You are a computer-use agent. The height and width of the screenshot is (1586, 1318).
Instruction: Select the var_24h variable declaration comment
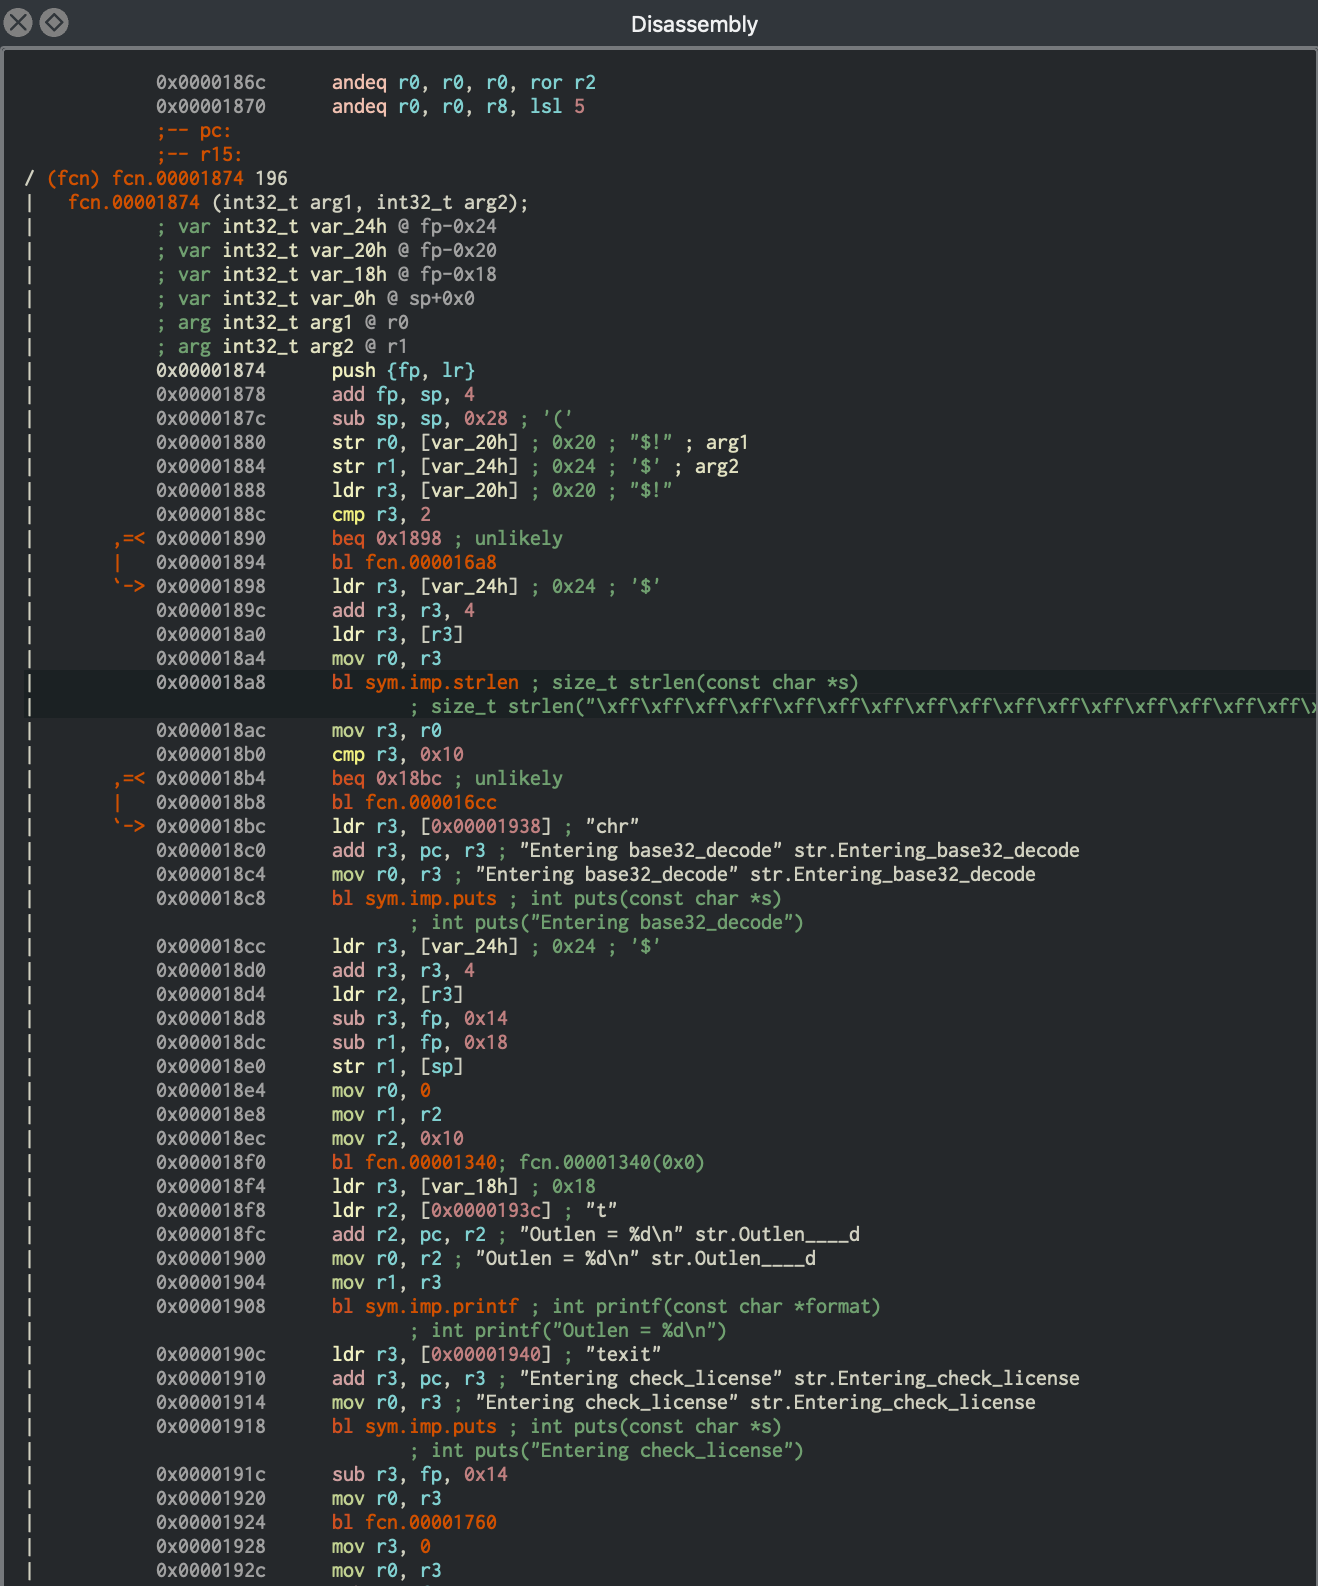(326, 226)
